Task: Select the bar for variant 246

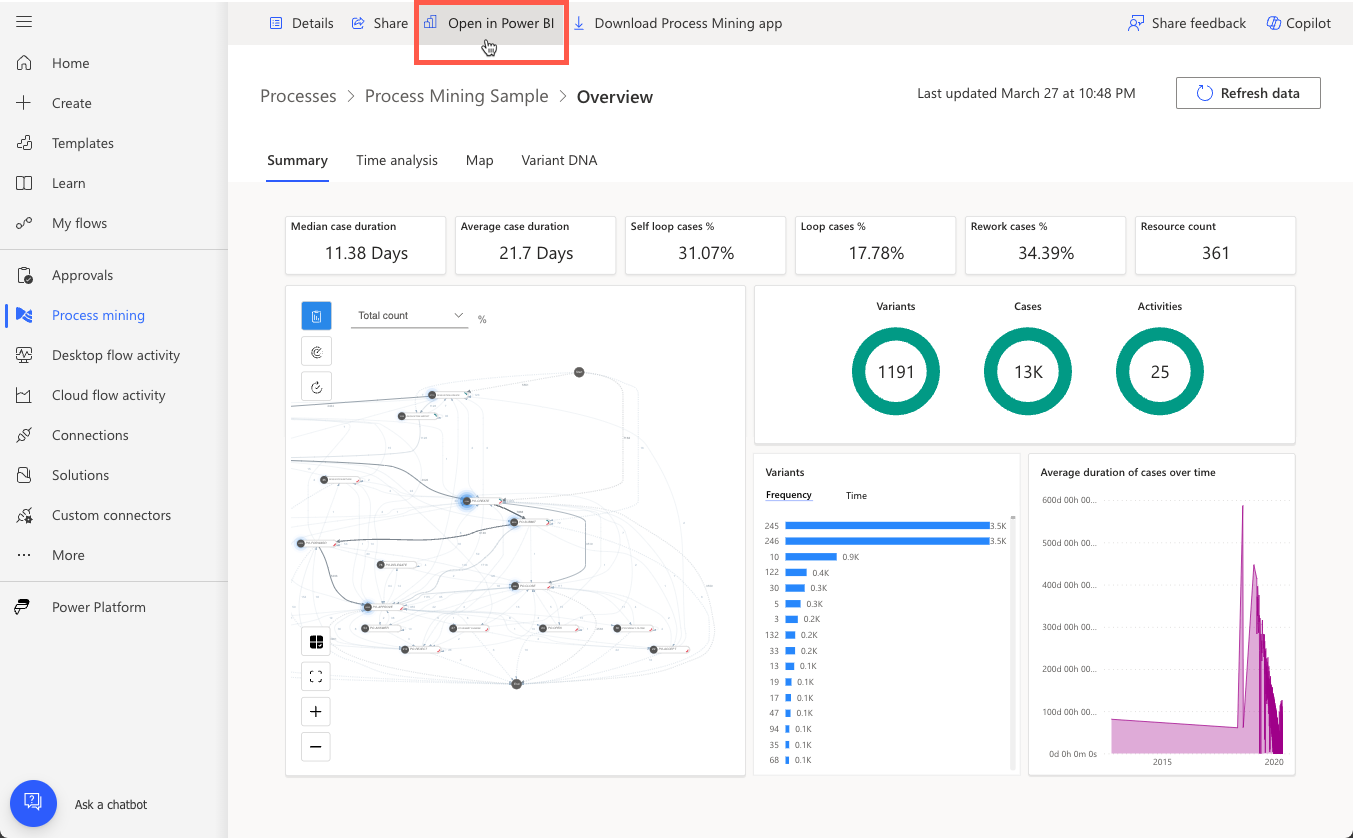Action: 887,541
